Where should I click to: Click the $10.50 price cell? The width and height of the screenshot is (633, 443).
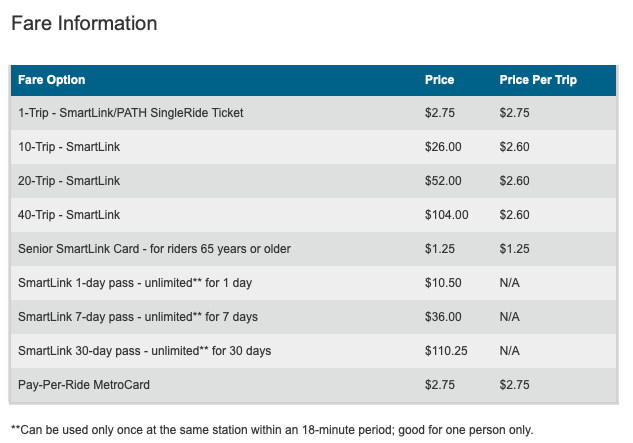pos(443,283)
